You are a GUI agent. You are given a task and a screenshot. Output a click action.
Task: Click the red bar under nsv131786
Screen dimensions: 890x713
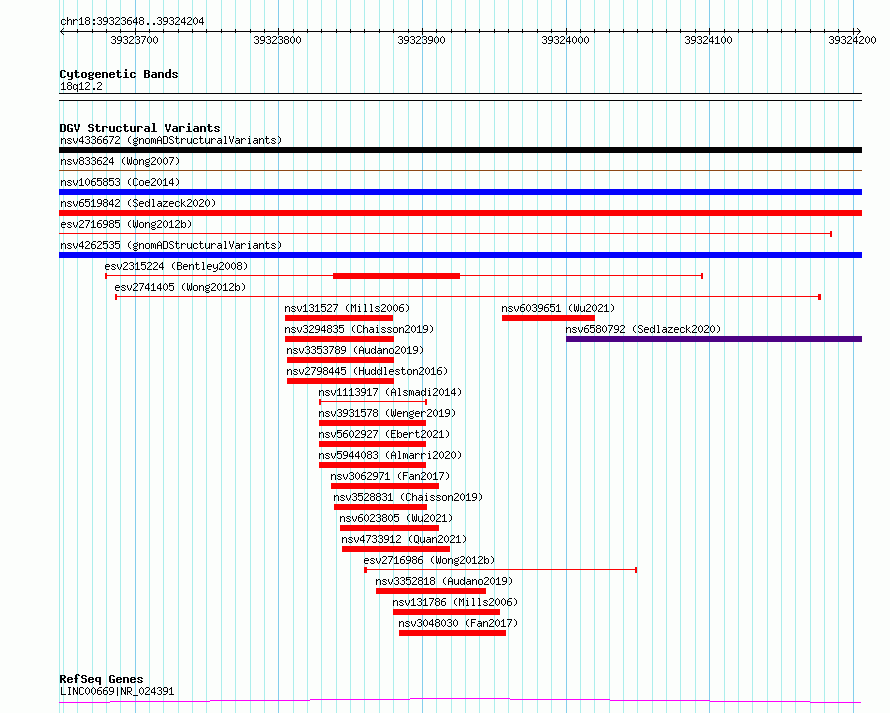[446, 612]
